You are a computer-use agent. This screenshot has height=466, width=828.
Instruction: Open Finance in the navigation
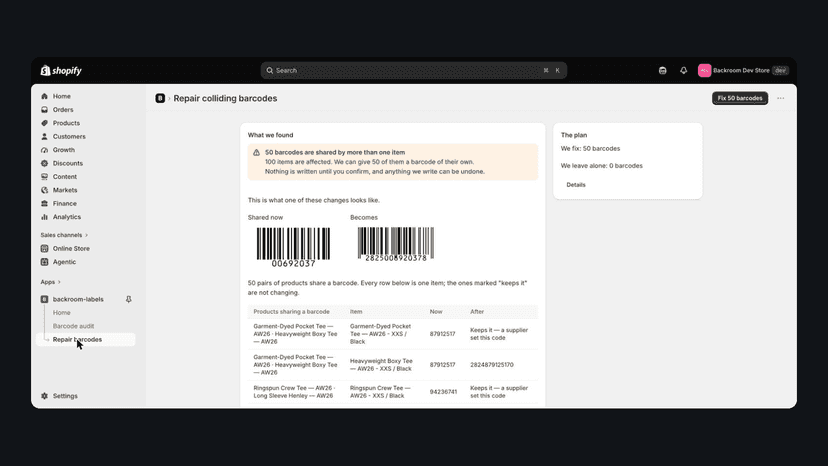click(64, 203)
